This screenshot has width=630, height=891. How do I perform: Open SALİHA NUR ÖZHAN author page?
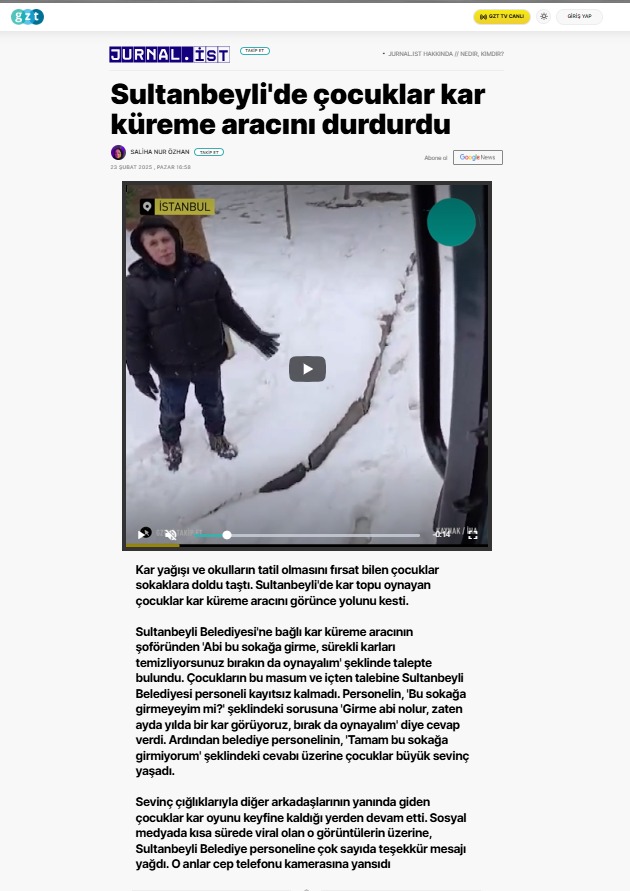tap(160, 152)
